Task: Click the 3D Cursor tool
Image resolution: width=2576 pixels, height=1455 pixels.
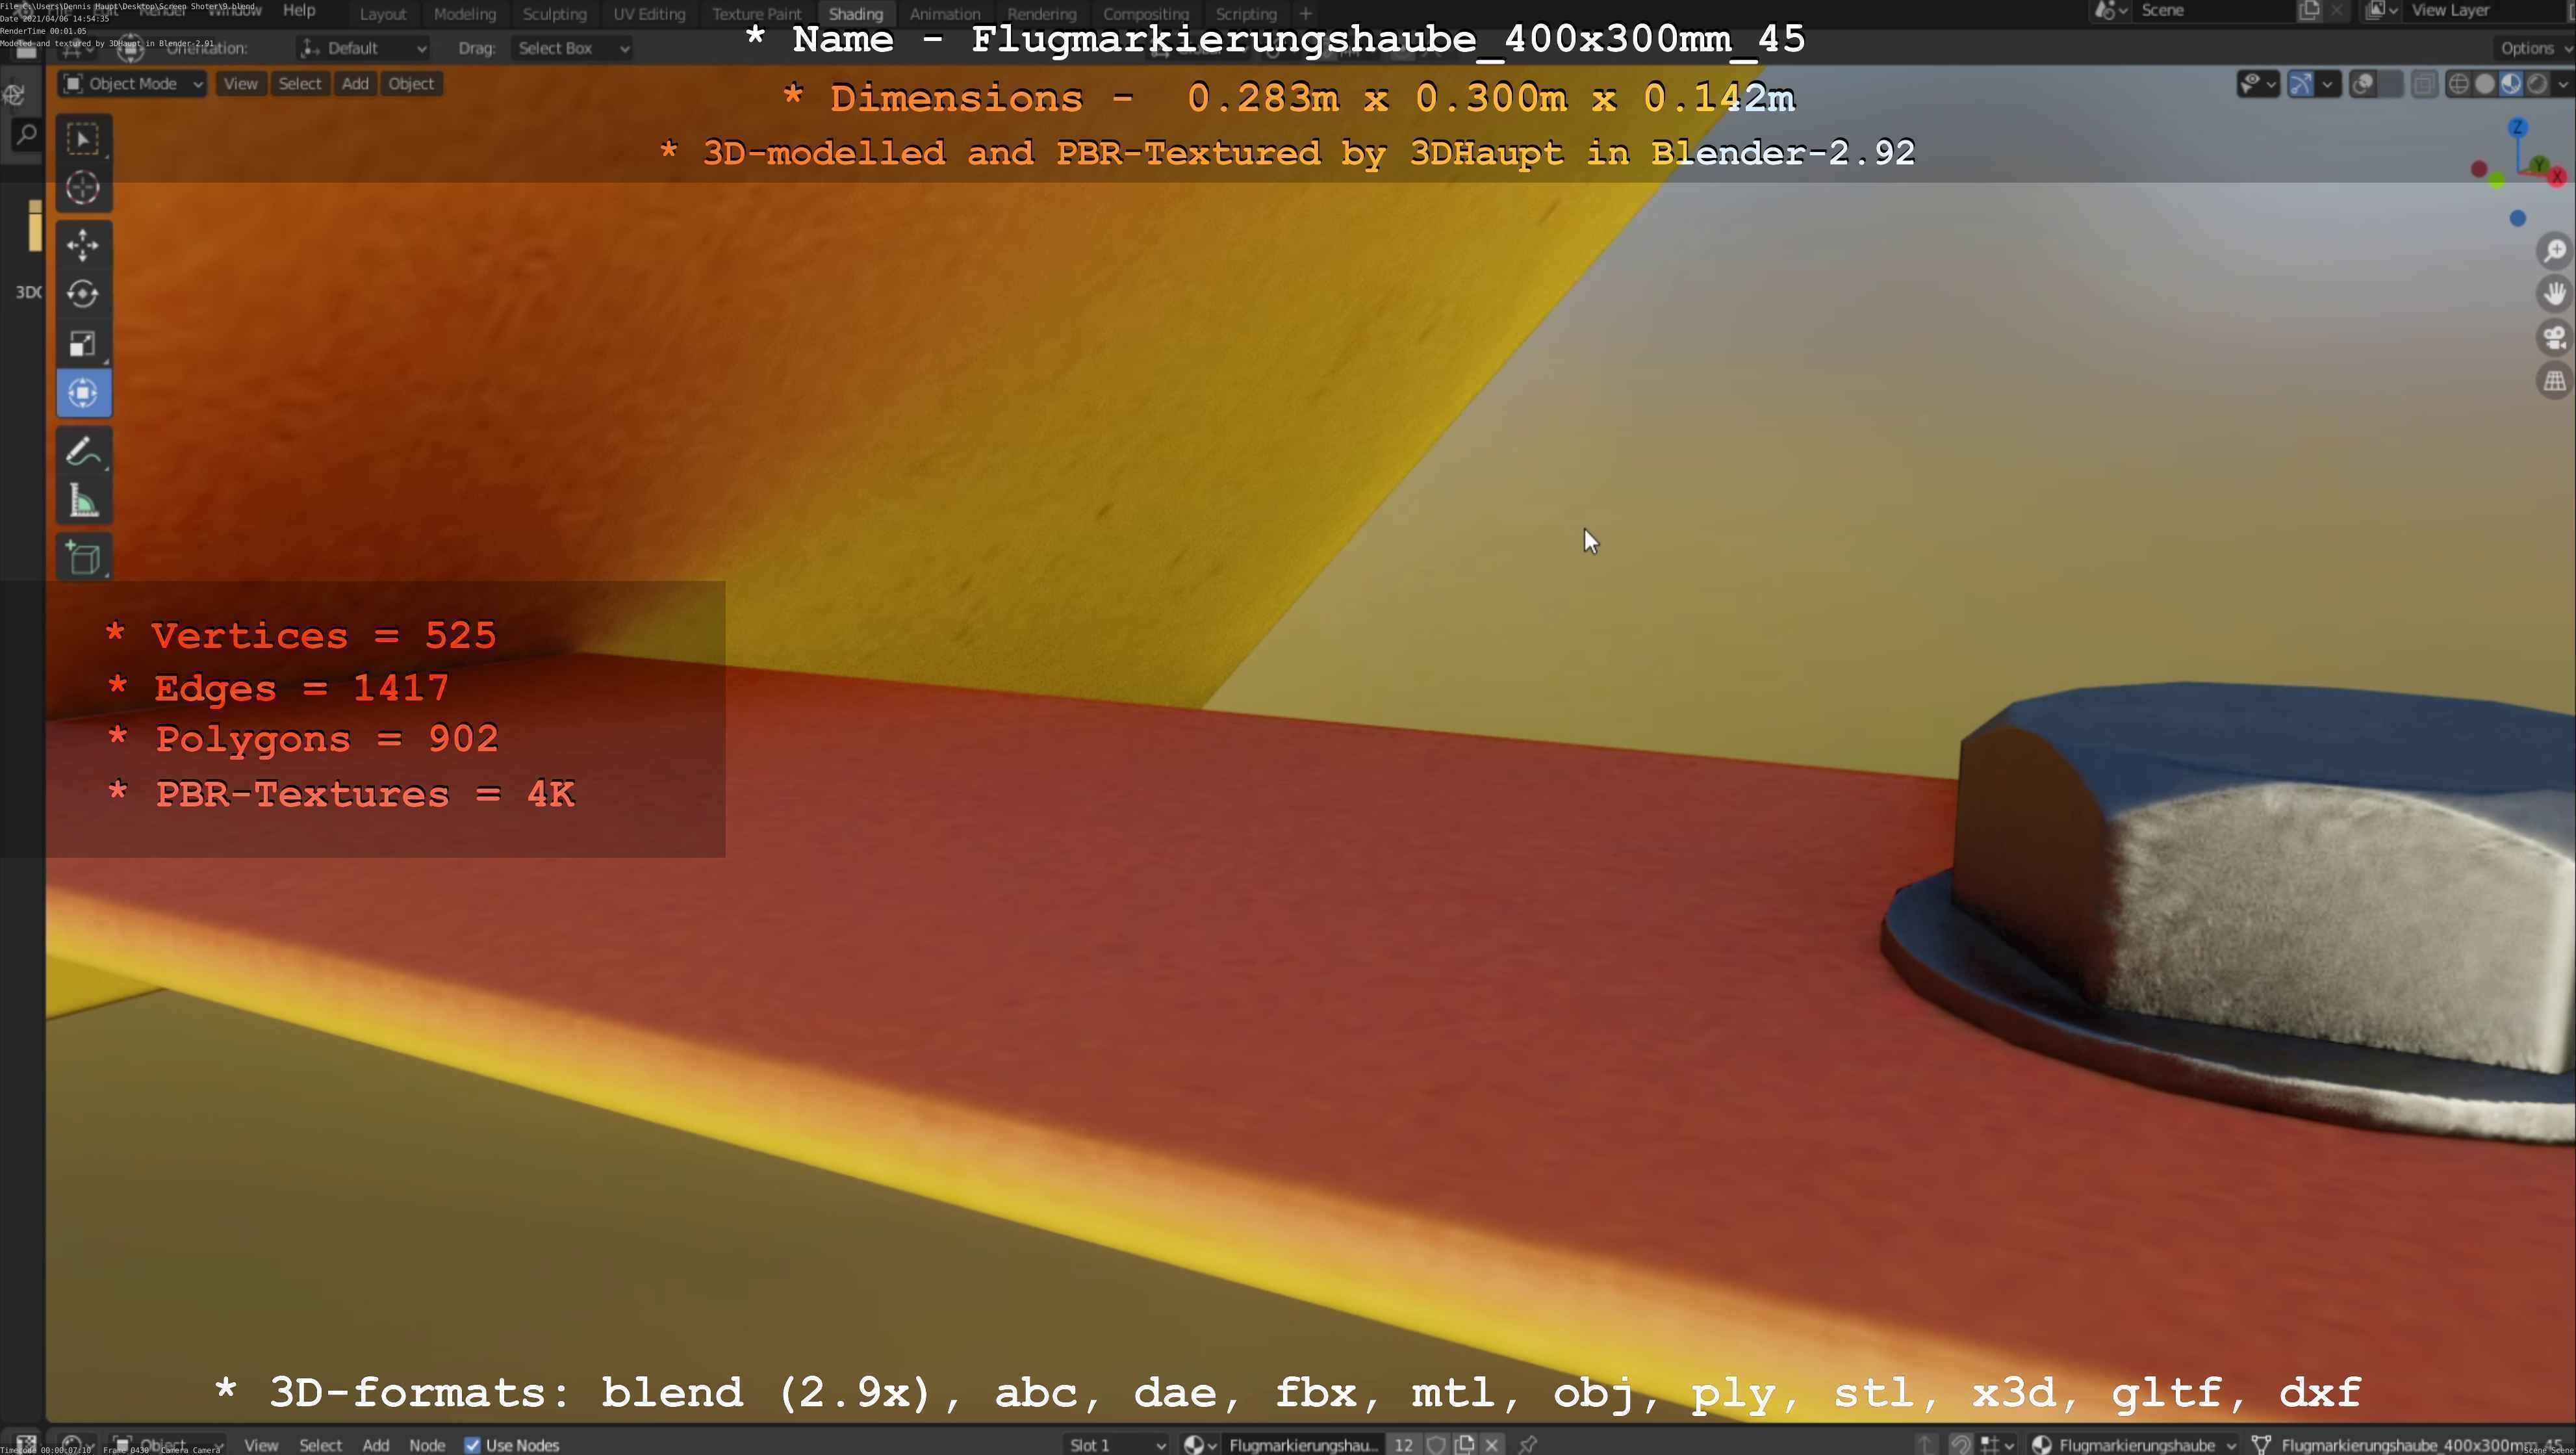Action: tap(83, 188)
